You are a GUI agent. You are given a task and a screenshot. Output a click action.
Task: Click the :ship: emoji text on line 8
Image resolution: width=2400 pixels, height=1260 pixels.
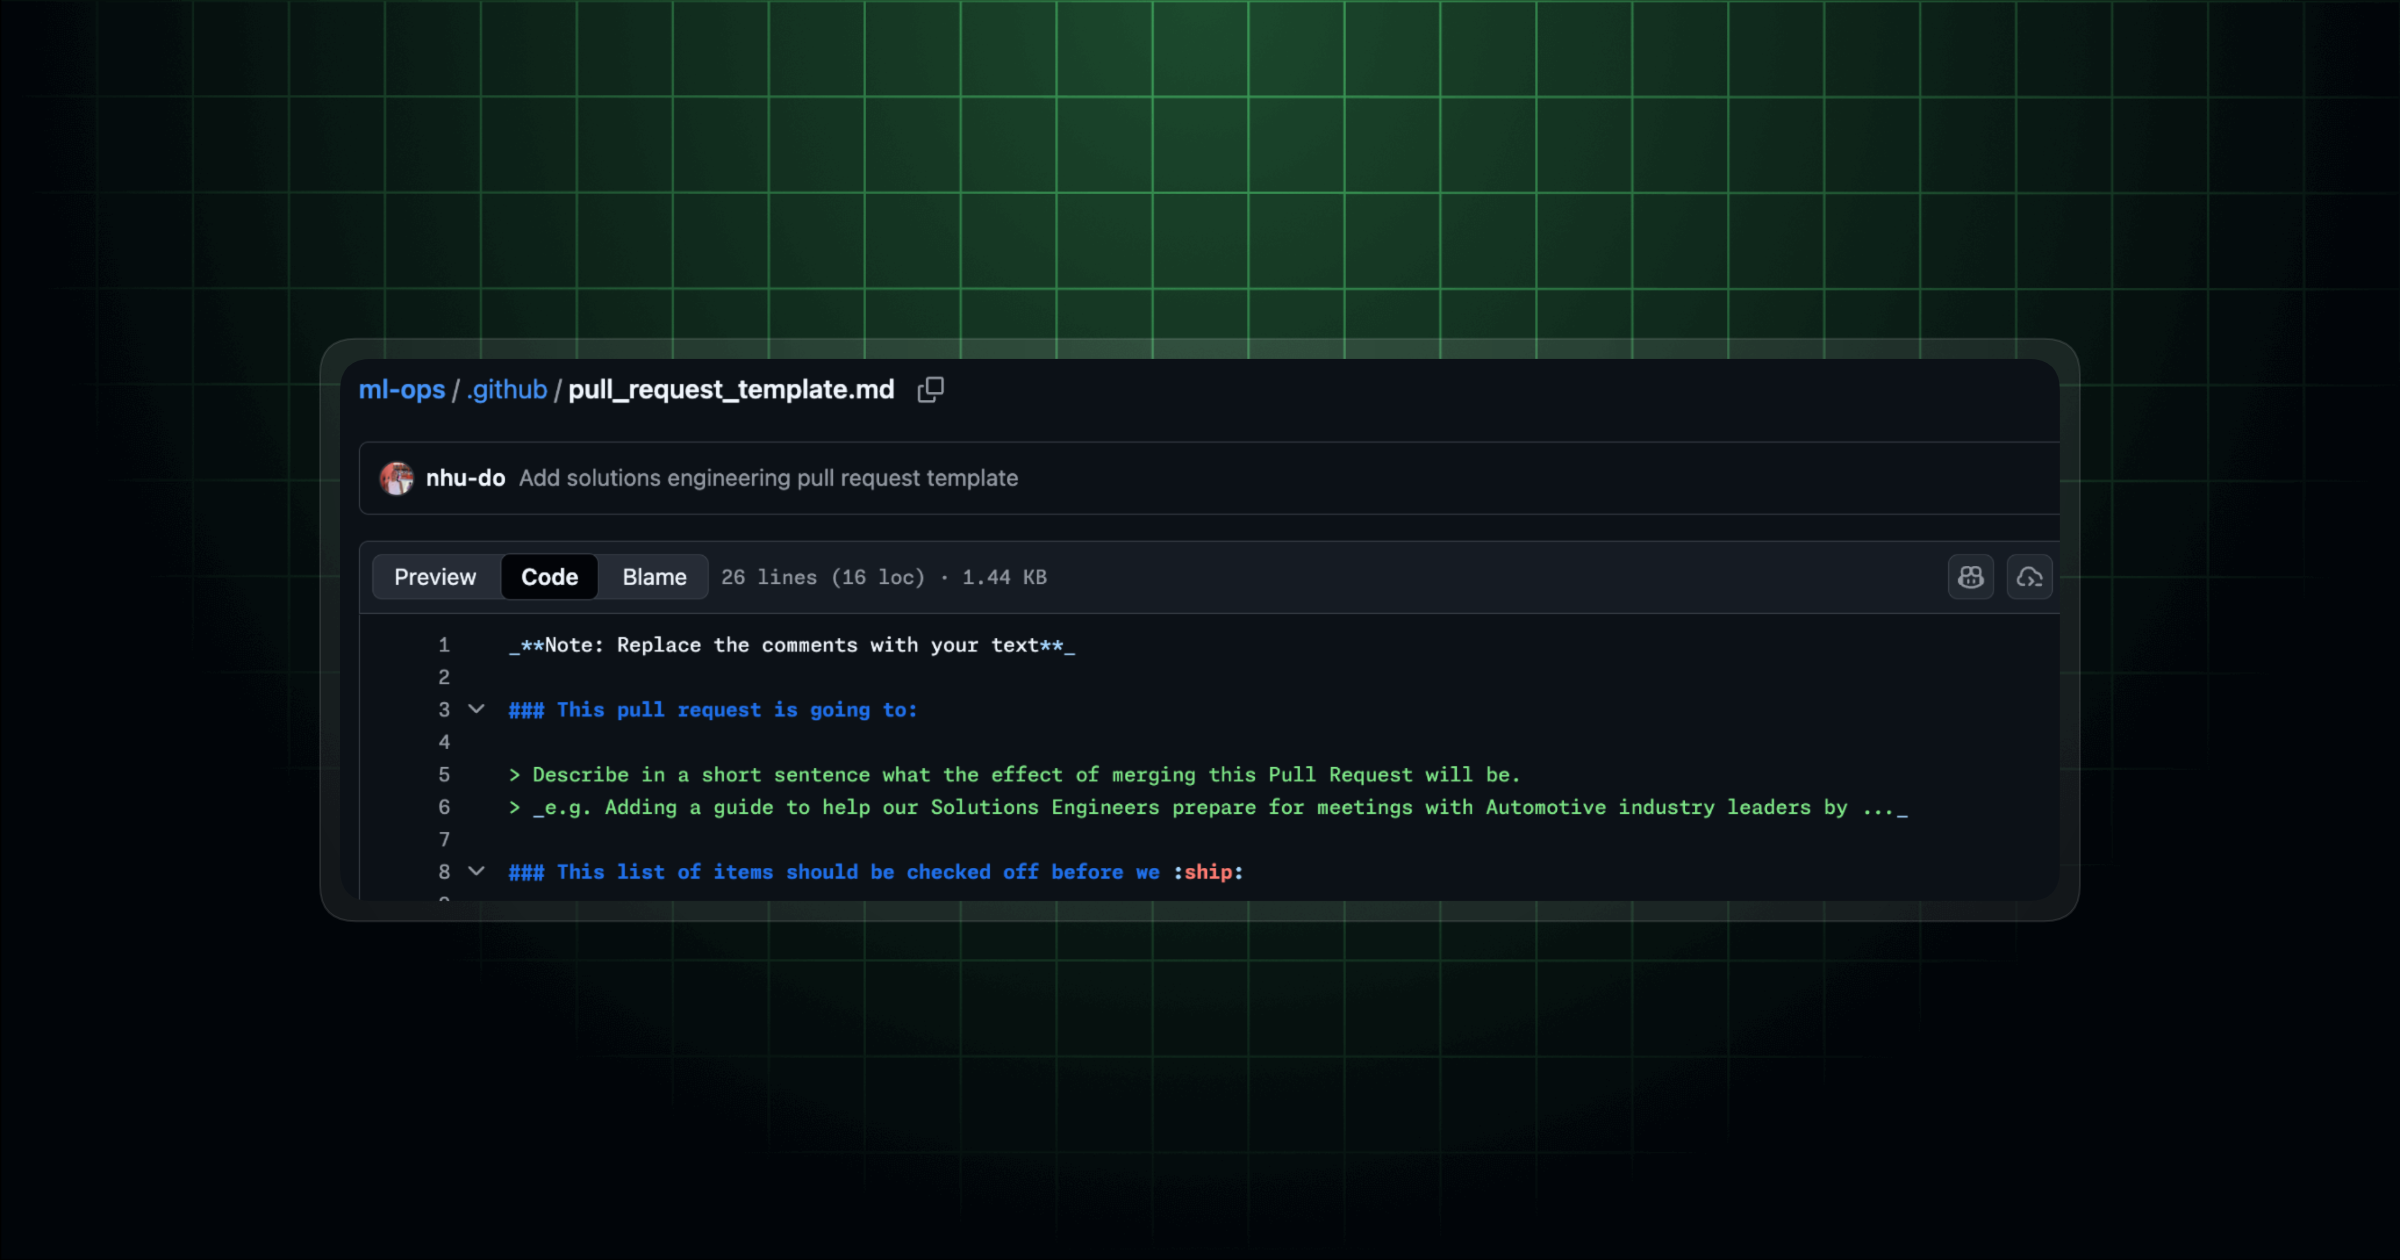tap(1208, 872)
